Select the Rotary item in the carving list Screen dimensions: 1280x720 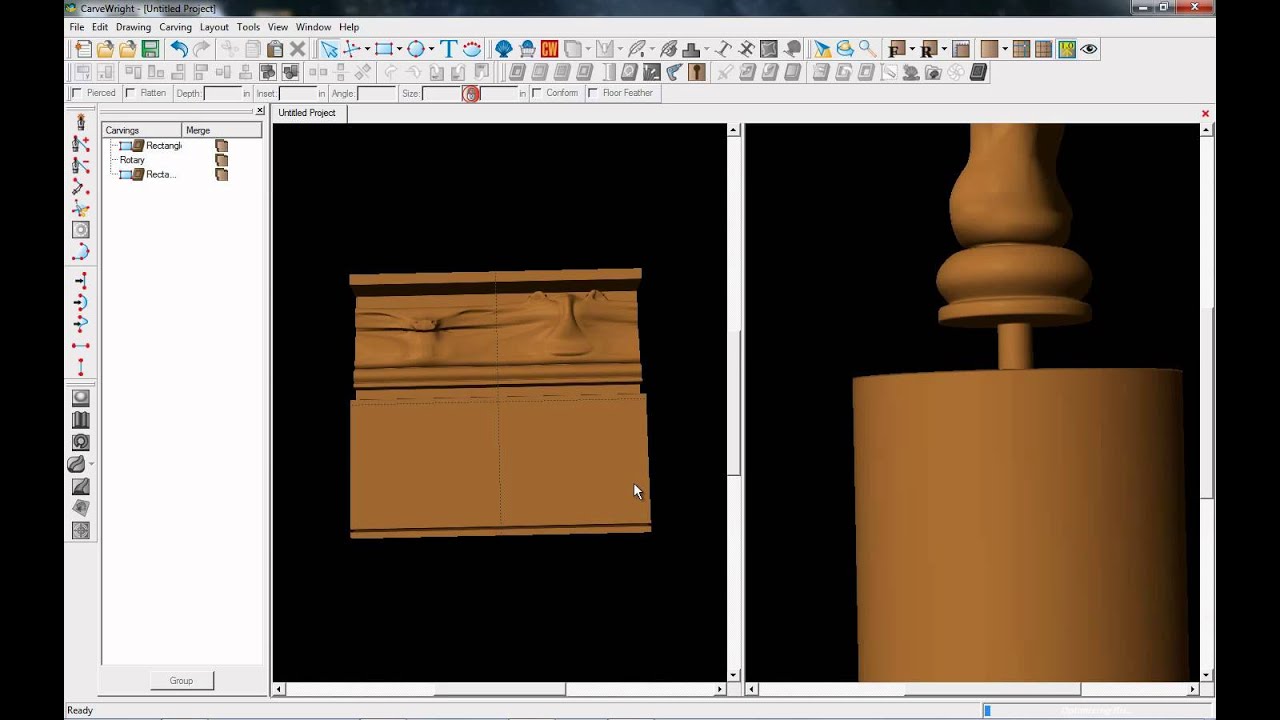(132, 160)
